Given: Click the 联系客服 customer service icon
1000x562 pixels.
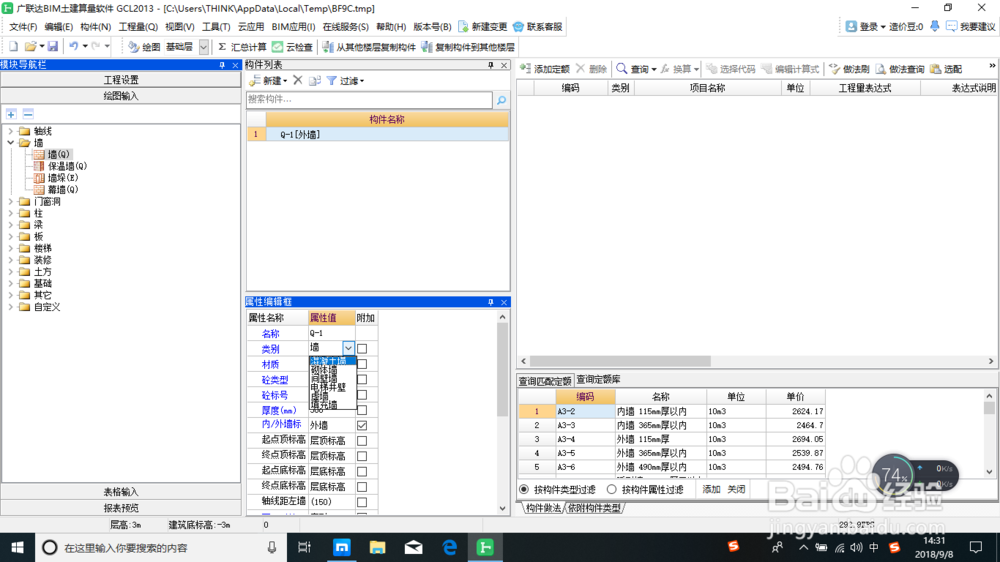Looking at the screenshot, I should pyautogui.click(x=518, y=27).
